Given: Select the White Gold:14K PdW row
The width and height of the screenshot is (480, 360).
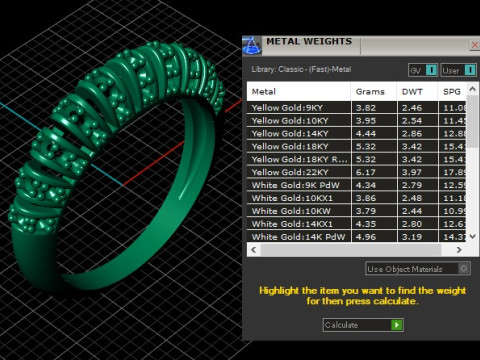Looking at the screenshot, I should tap(356, 237).
